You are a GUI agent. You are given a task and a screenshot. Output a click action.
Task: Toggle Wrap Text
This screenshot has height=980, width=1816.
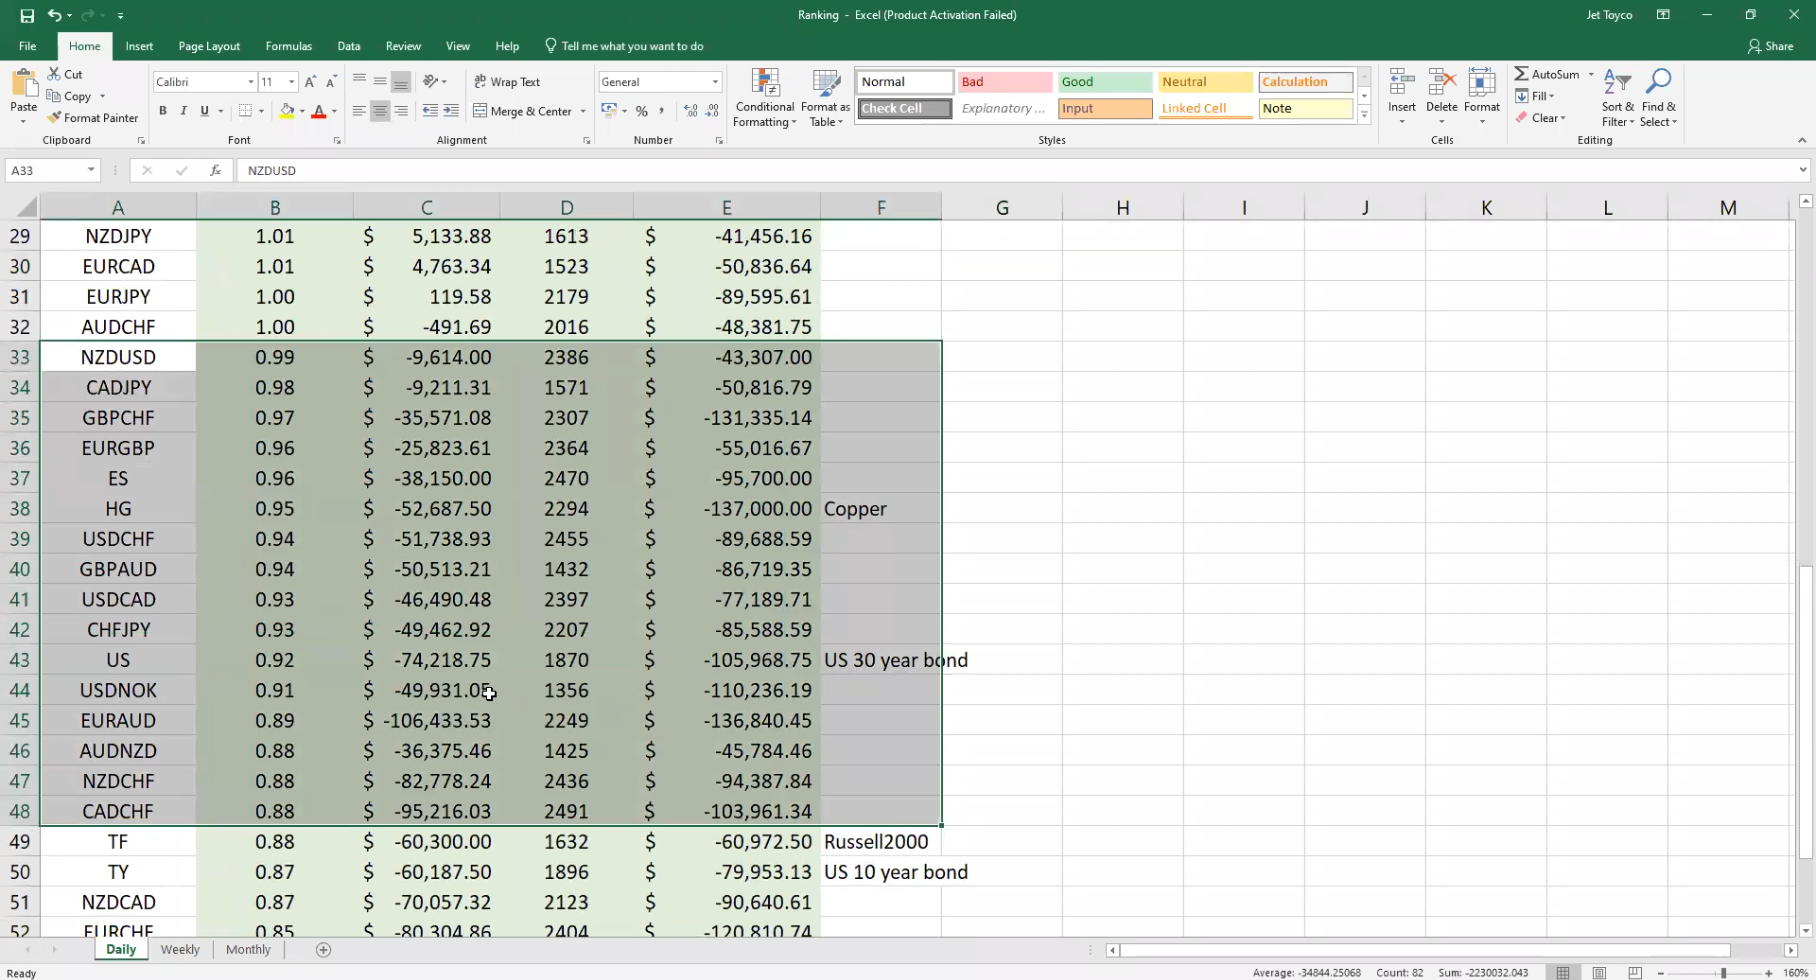pyautogui.click(x=507, y=82)
